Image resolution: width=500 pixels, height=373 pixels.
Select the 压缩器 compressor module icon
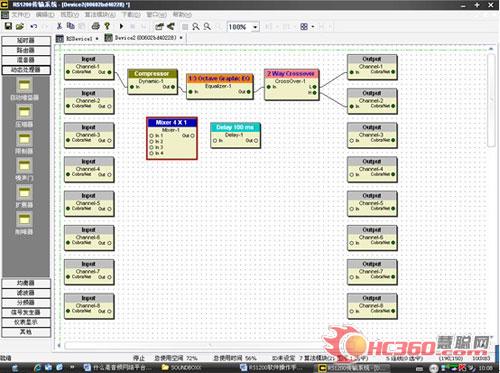(24, 113)
